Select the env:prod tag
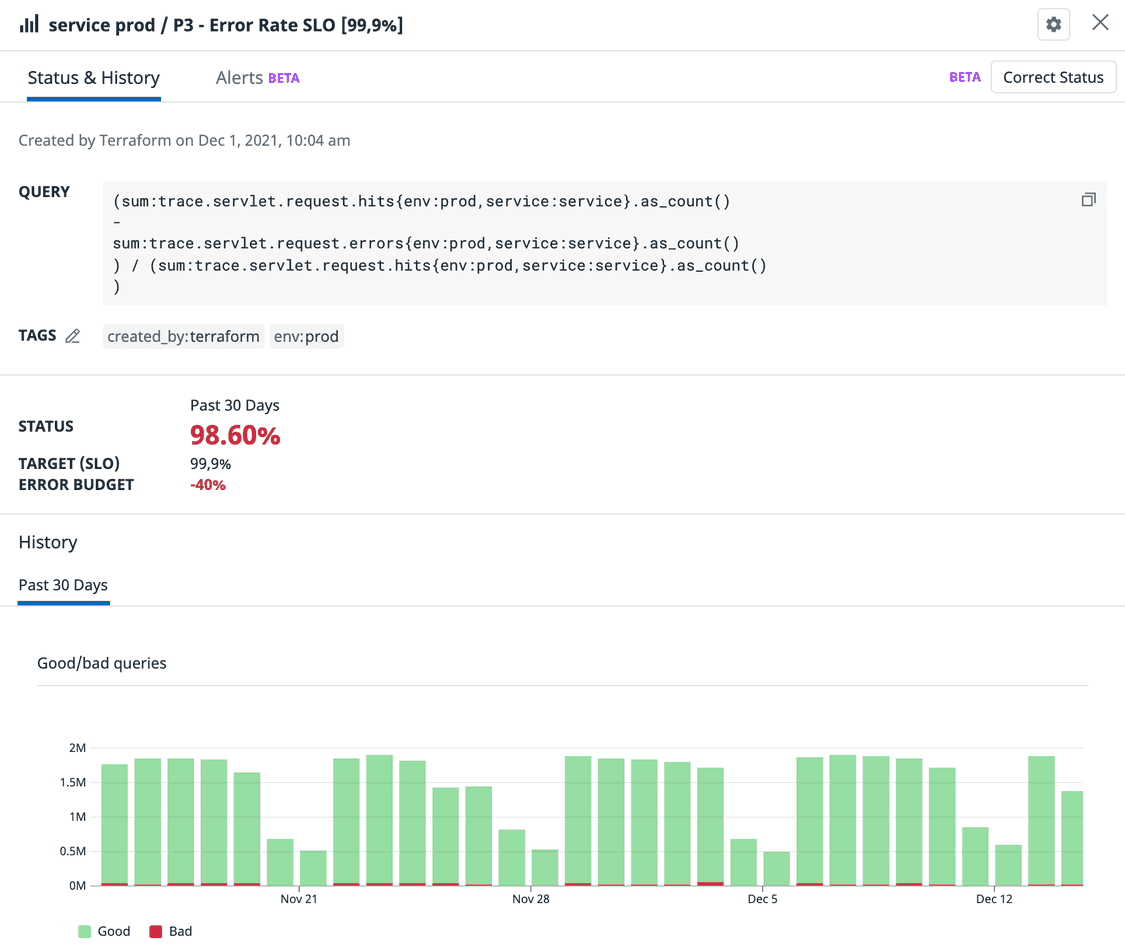The width and height of the screenshot is (1125, 952). pyautogui.click(x=306, y=336)
